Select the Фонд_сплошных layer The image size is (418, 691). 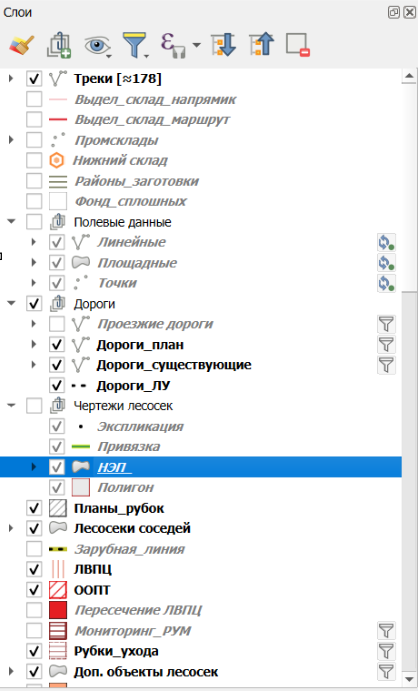coord(130,202)
